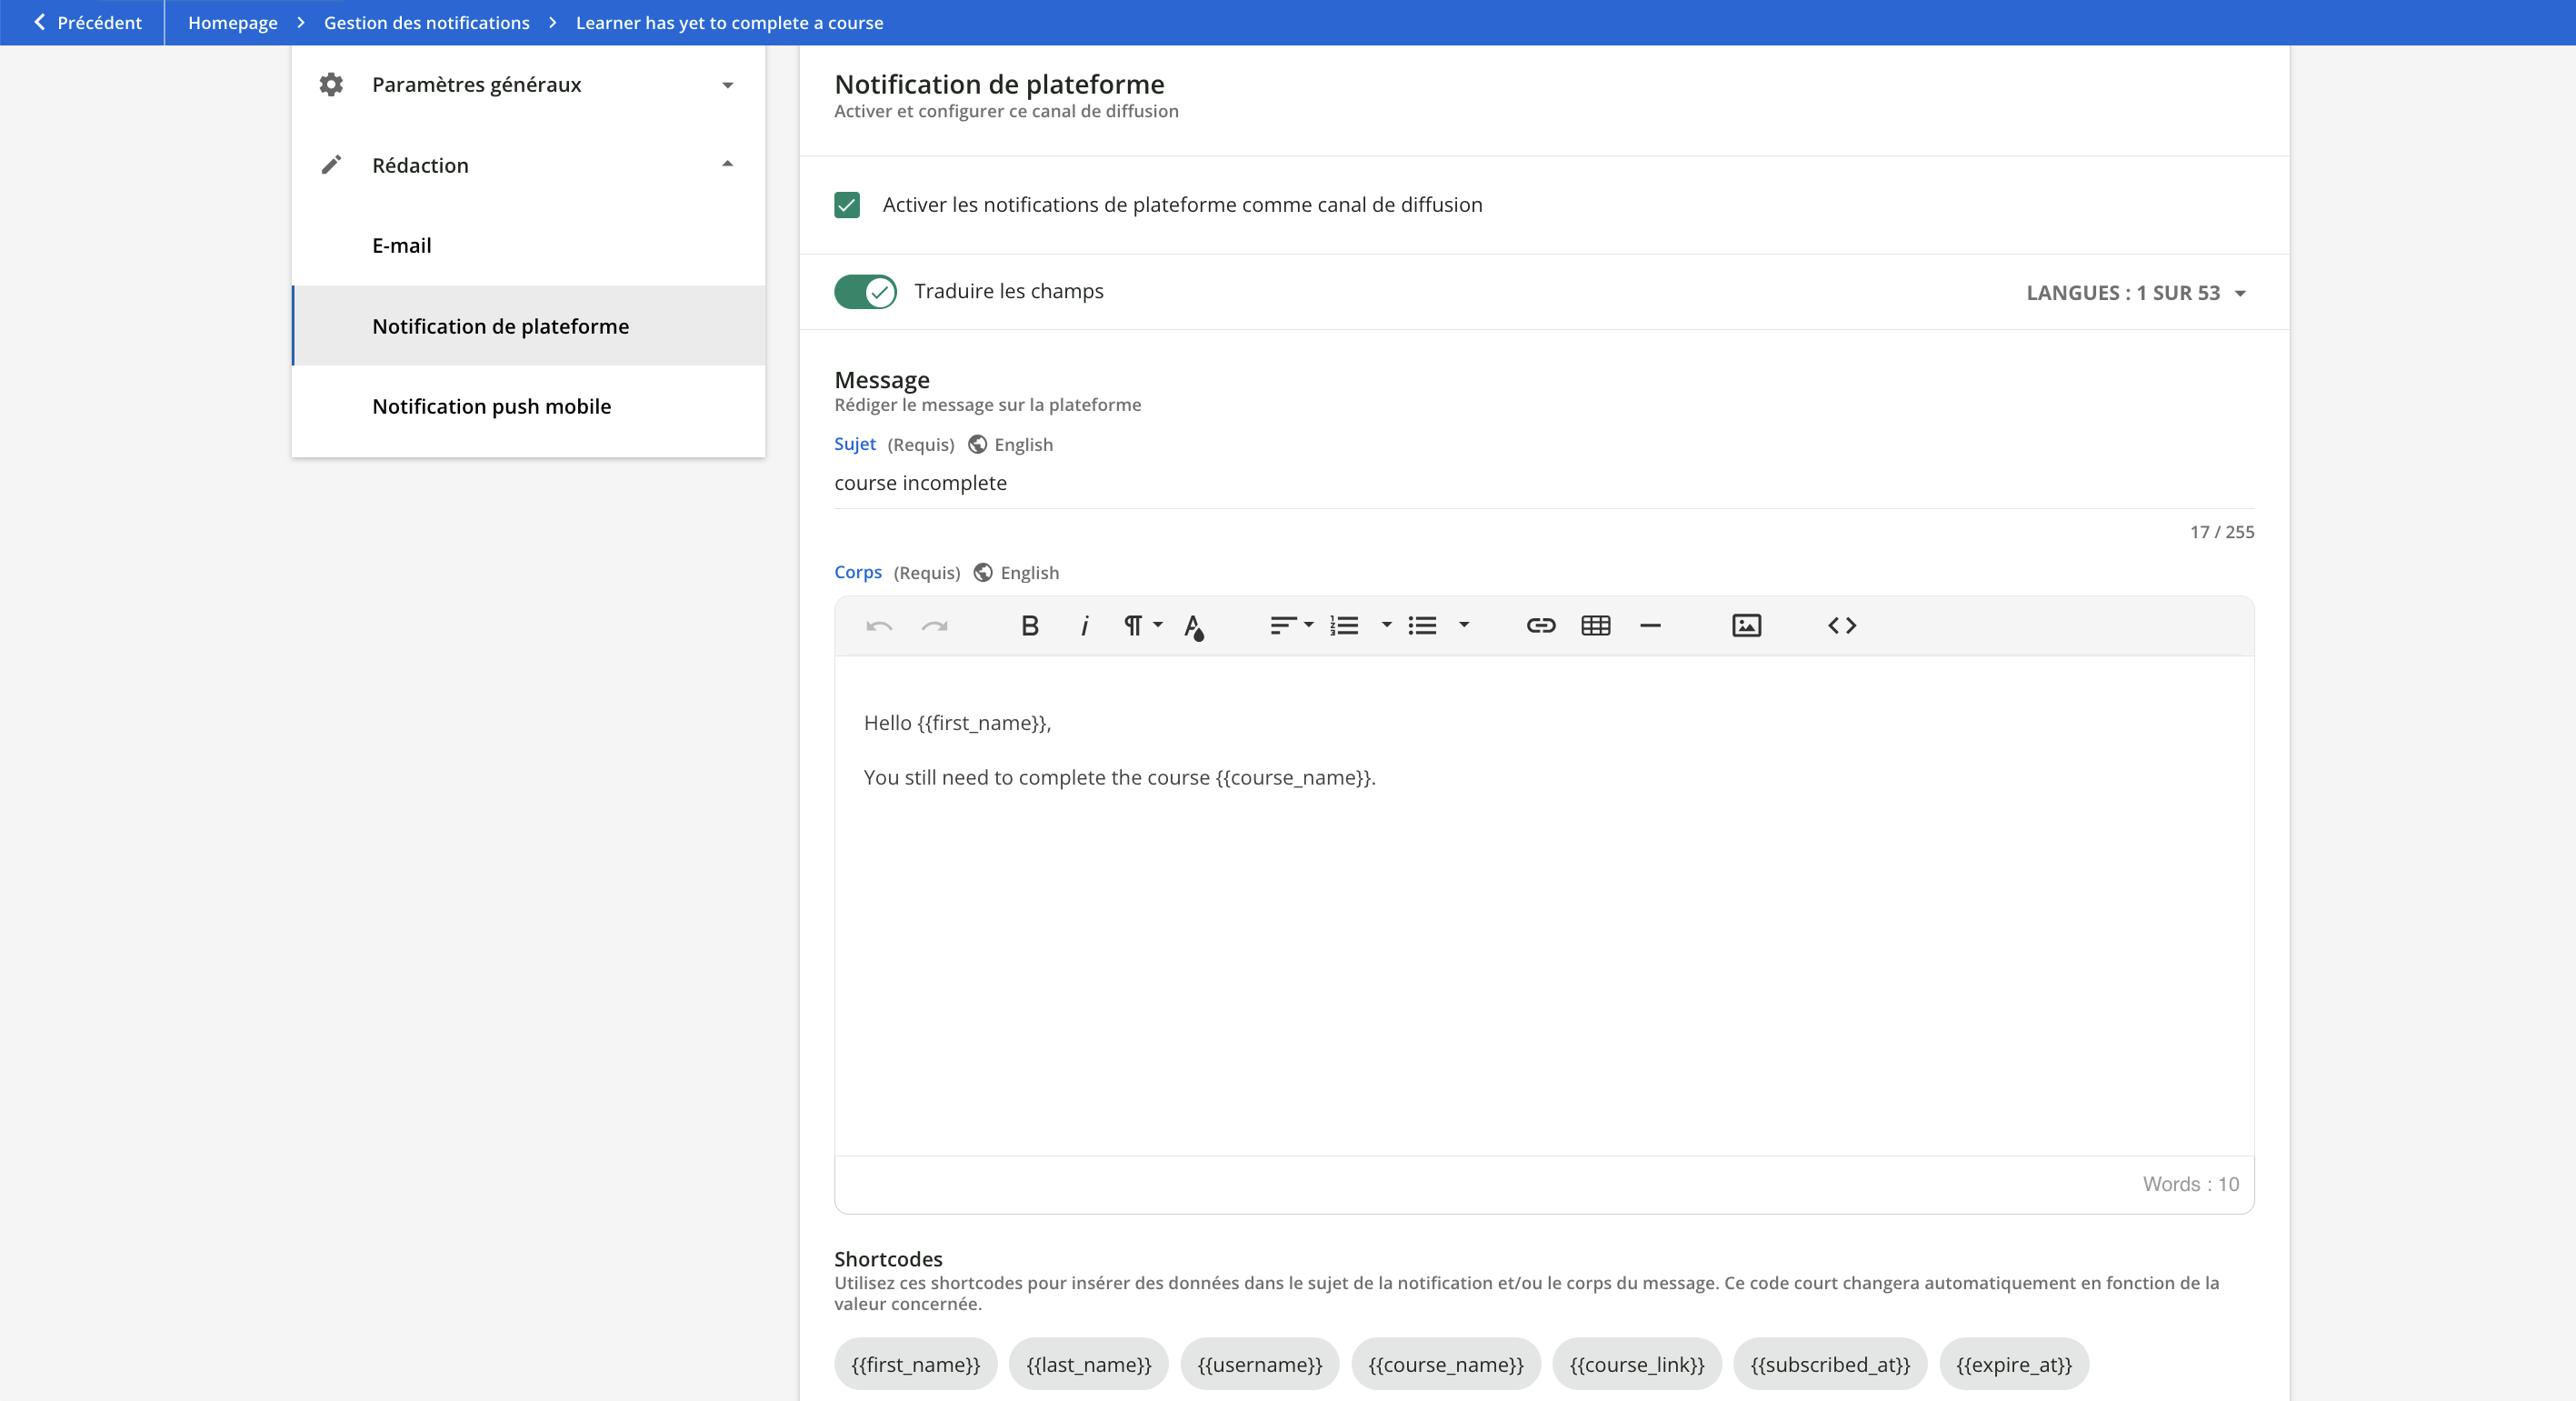Click the Message section heading
This screenshot has height=1401, width=2576.
tap(881, 380)
